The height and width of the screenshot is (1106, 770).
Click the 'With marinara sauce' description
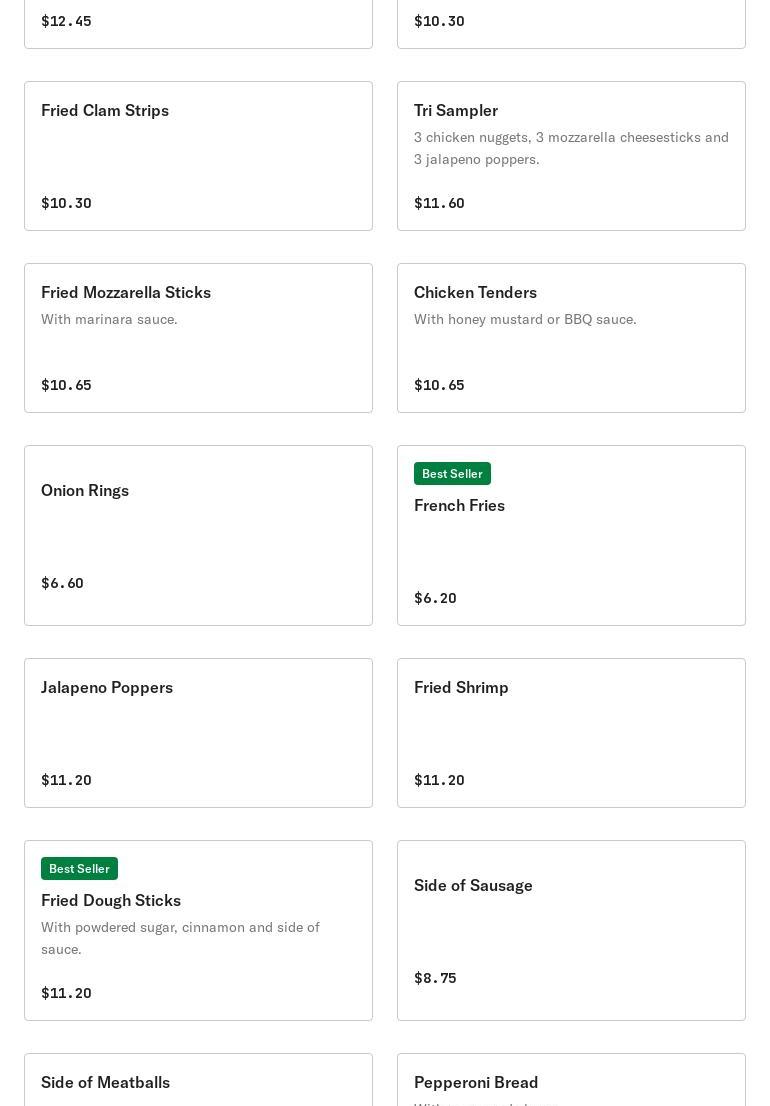(x=109, y=319)
